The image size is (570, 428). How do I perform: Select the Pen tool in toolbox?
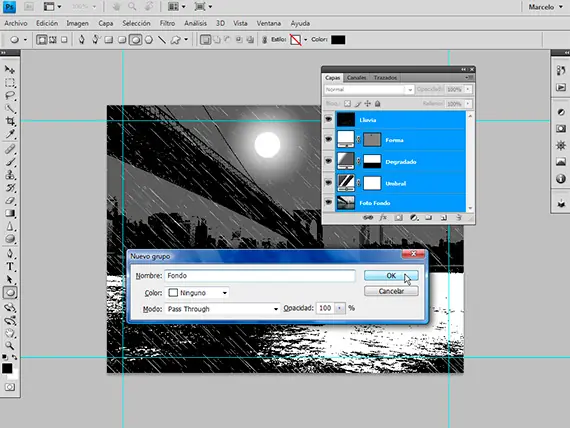tap(10, 253)
